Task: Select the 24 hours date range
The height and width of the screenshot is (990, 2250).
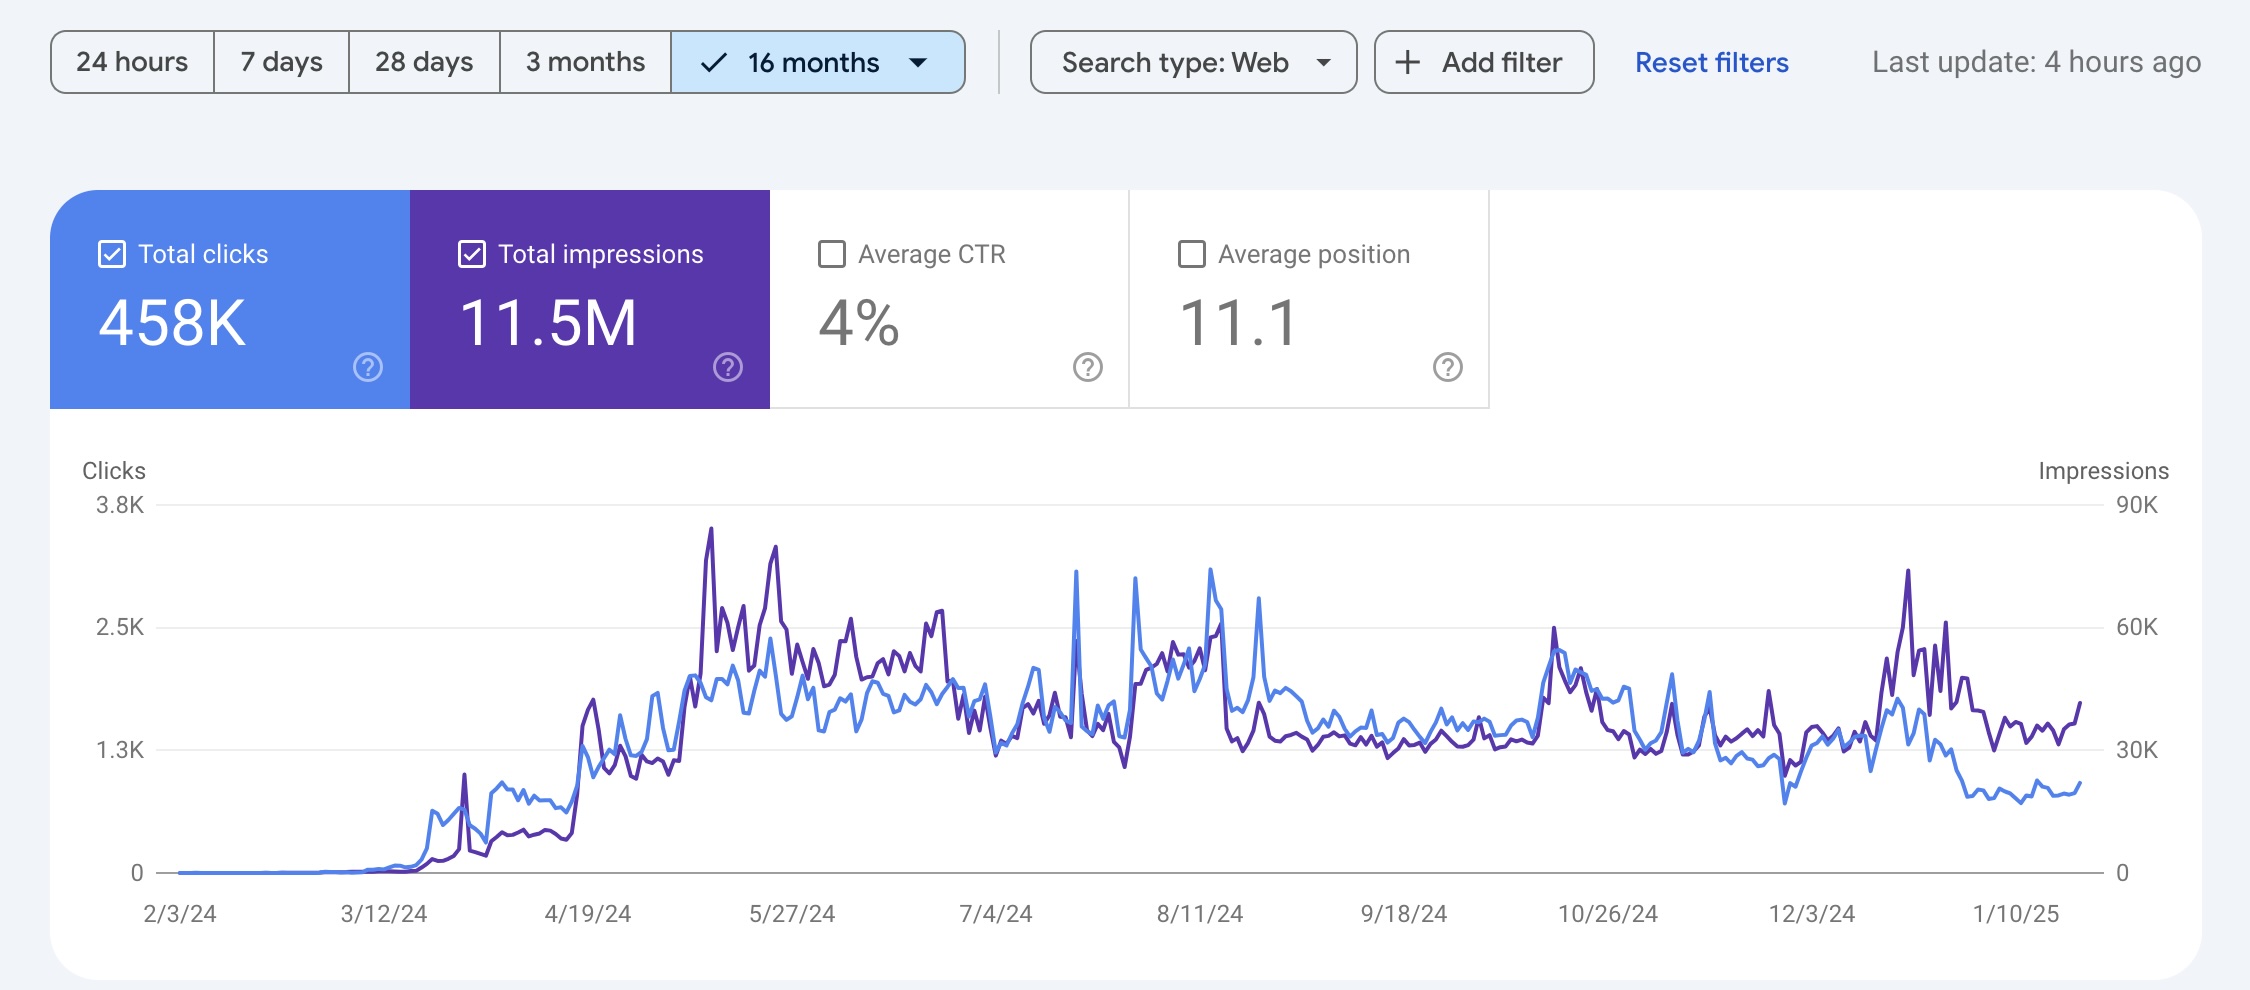Action: [132, 63]
